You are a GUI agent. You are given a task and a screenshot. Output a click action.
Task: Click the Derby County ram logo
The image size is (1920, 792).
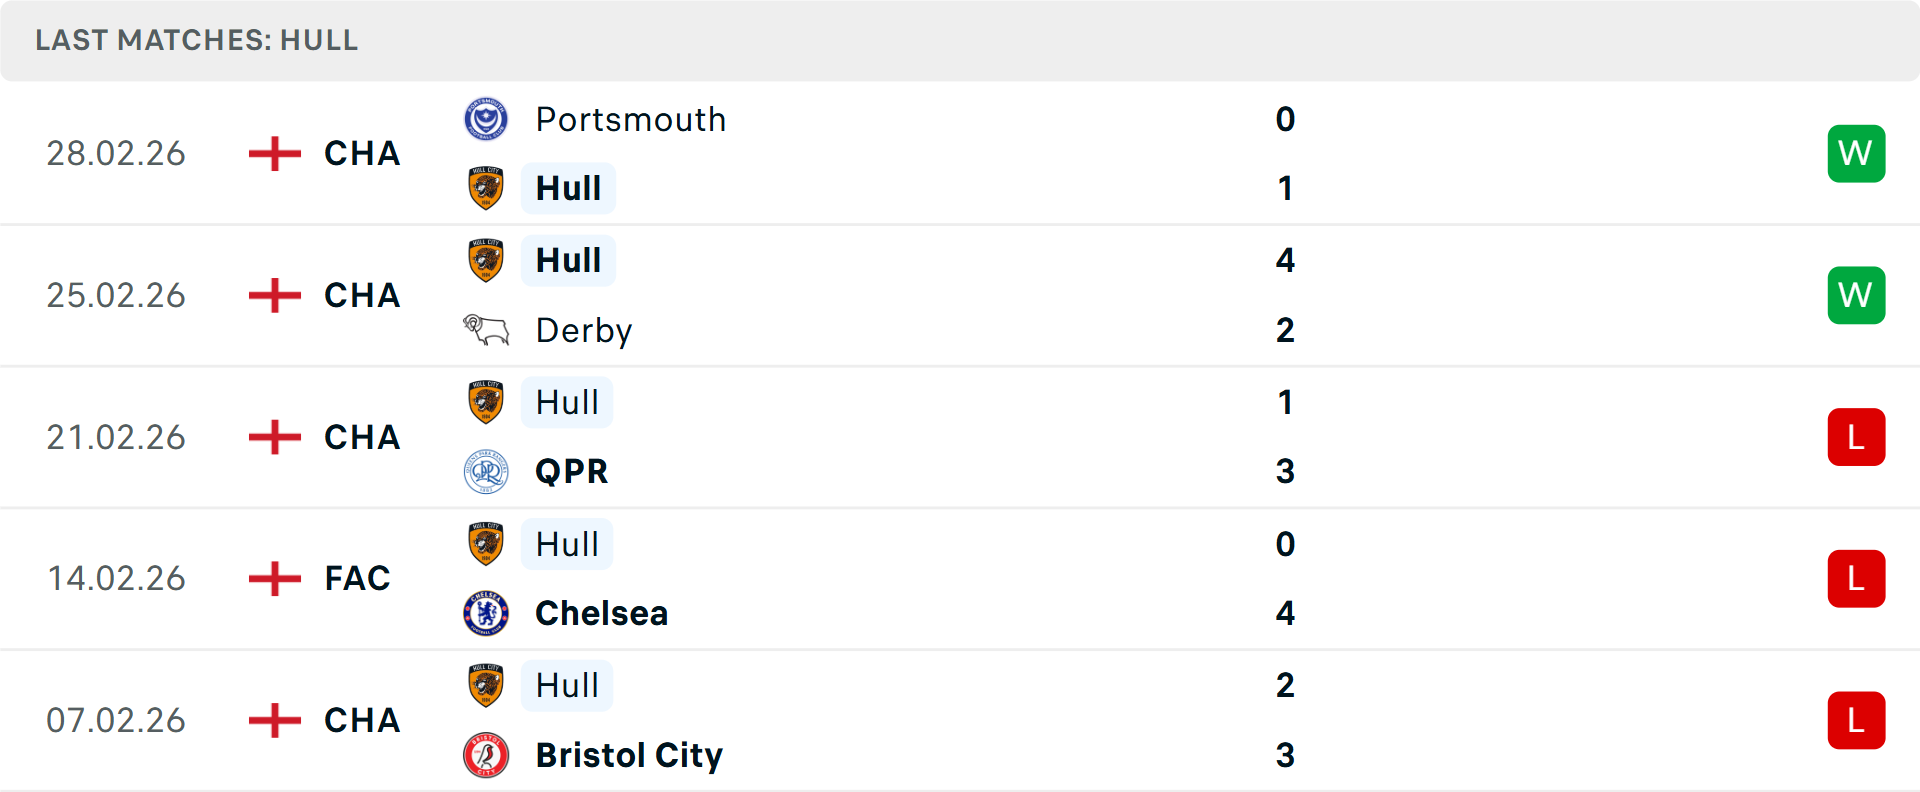coord(487,330)
